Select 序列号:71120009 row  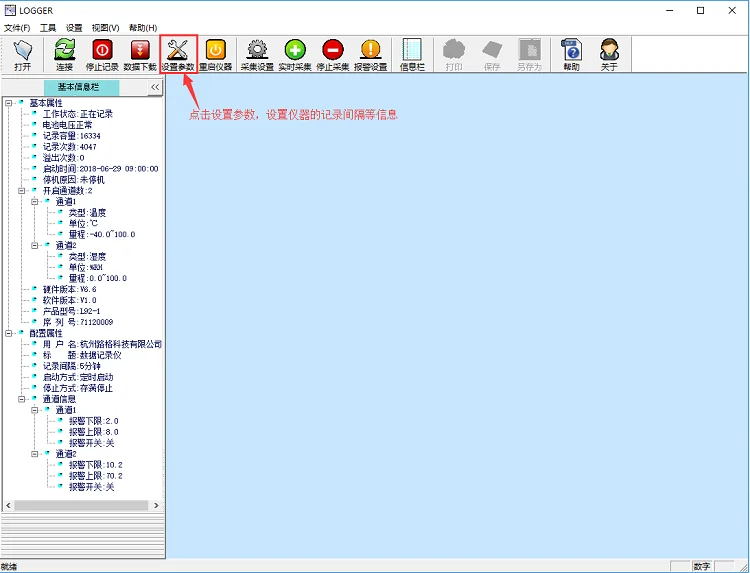[78, 322]
